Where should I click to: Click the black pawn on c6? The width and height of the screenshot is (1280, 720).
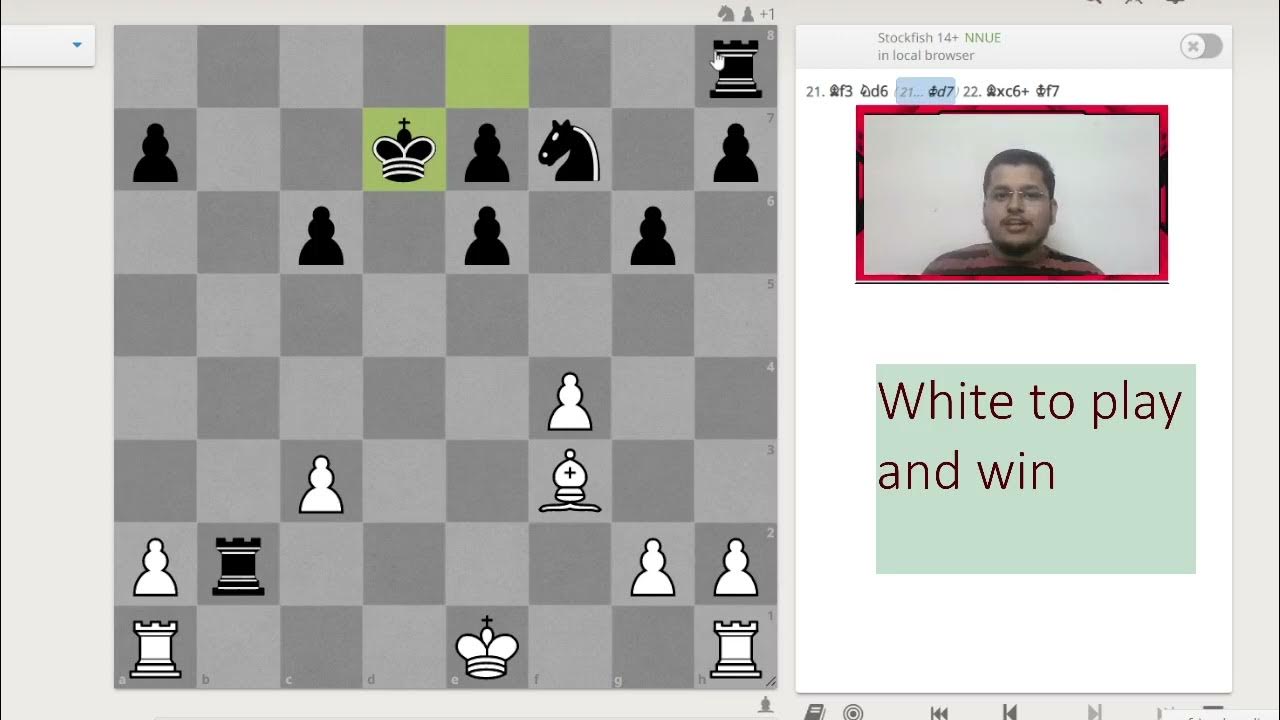pos(321,235)
